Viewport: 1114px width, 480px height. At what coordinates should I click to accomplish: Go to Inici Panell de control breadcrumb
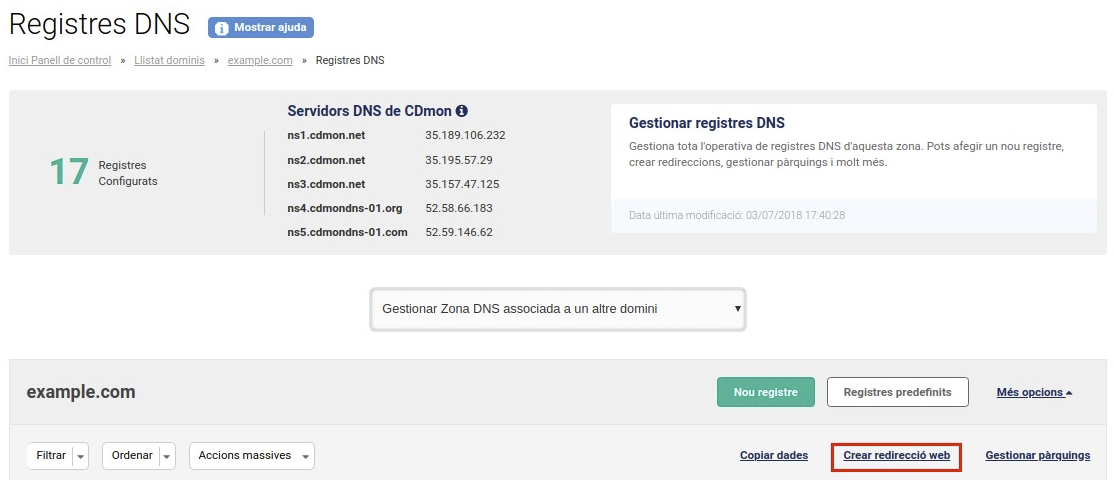click(x=60, y=60)
